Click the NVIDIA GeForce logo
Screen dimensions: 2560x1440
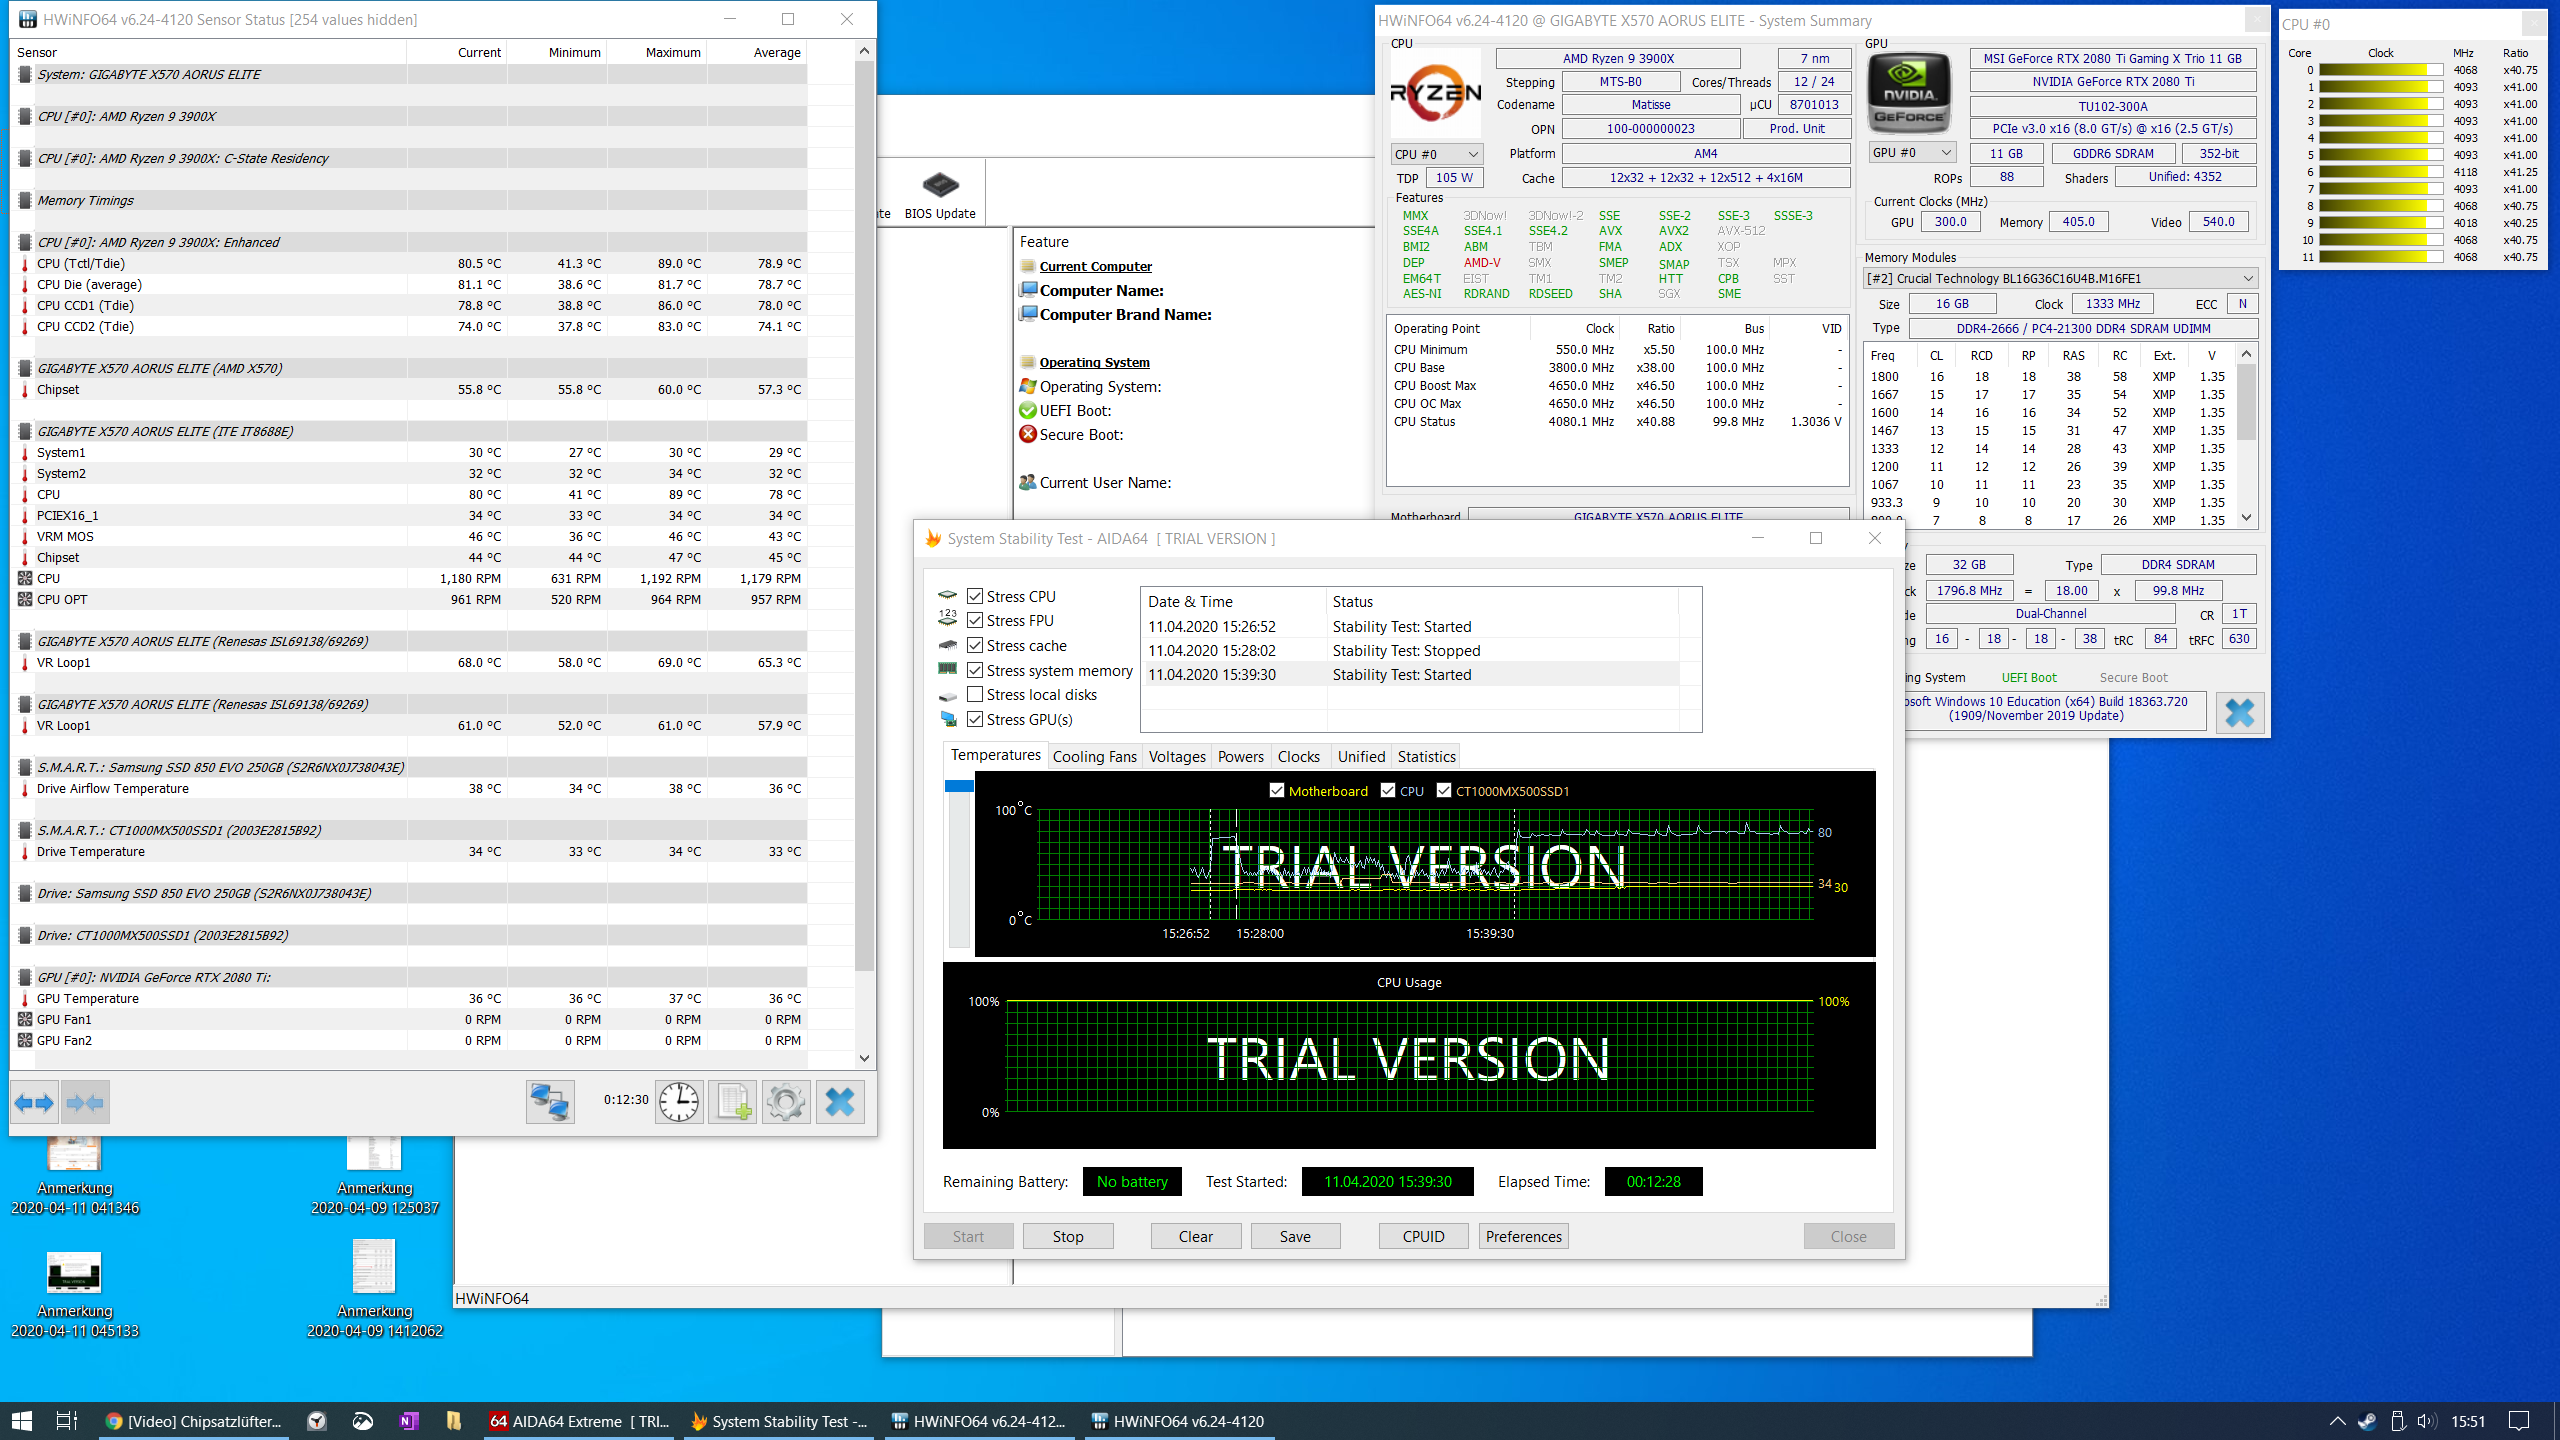pyautogui.click(x=1909, y=94)
